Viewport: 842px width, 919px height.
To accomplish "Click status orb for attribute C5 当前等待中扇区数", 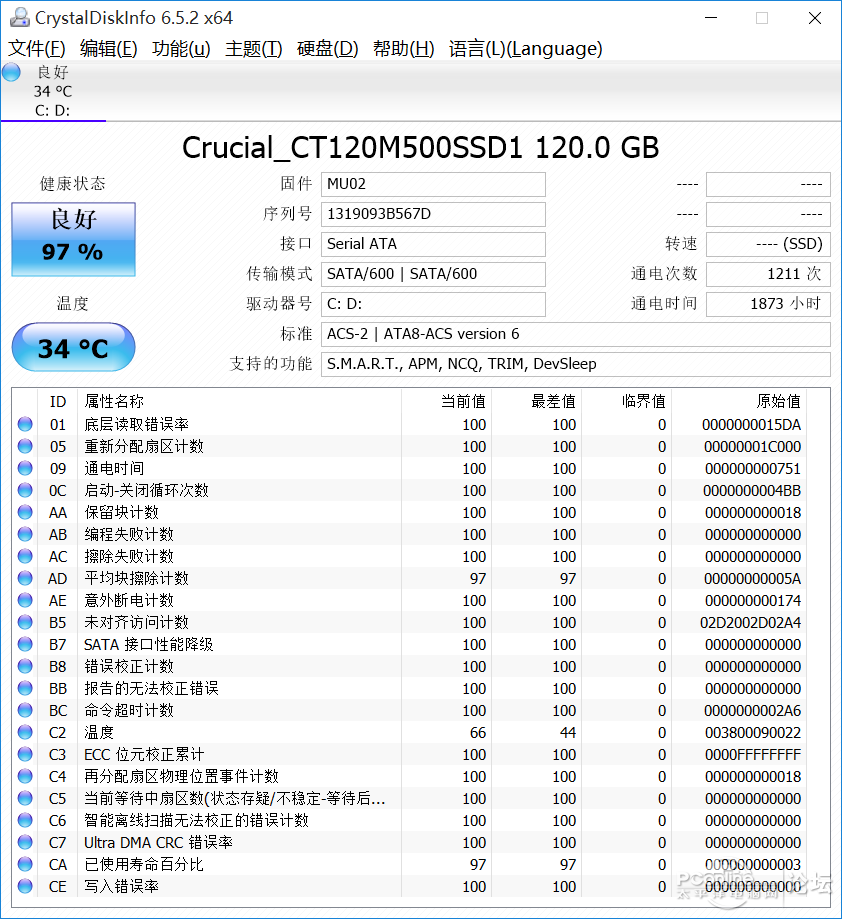I will (x=25, y=798).
